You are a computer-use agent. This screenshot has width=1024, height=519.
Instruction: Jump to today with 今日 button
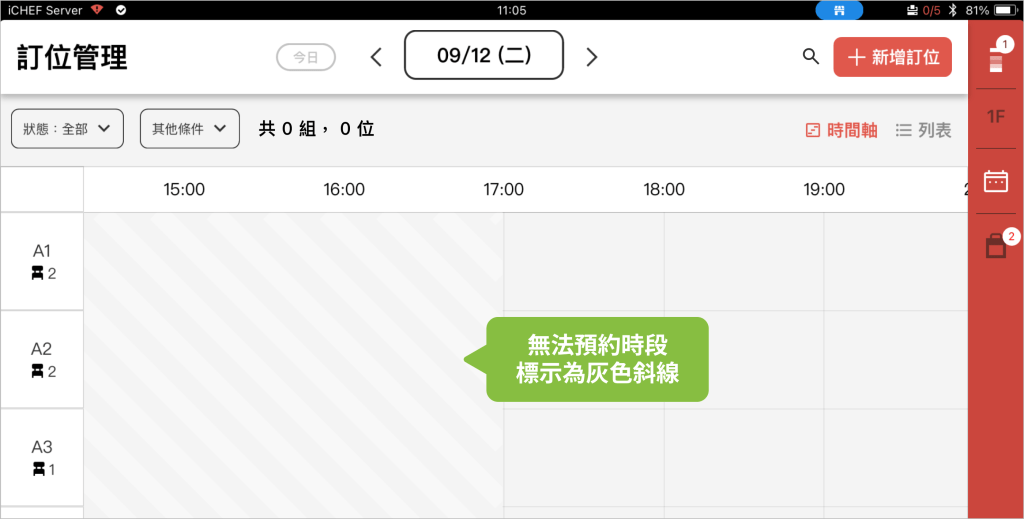click(305, 57)
